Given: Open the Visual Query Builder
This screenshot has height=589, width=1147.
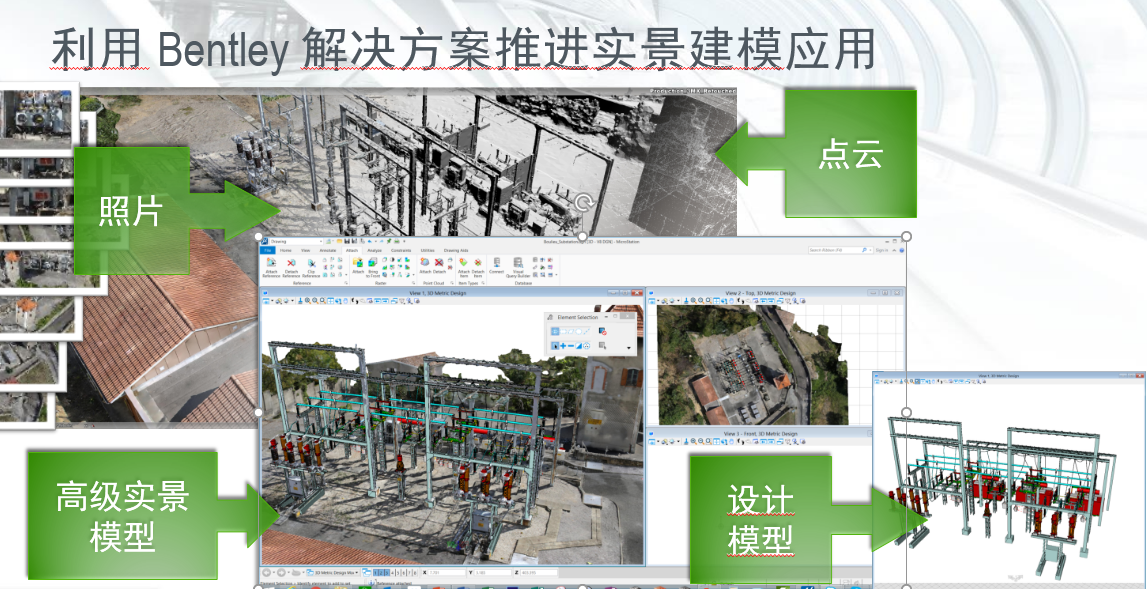Looking at the screenshot, I should click(518, 267).
